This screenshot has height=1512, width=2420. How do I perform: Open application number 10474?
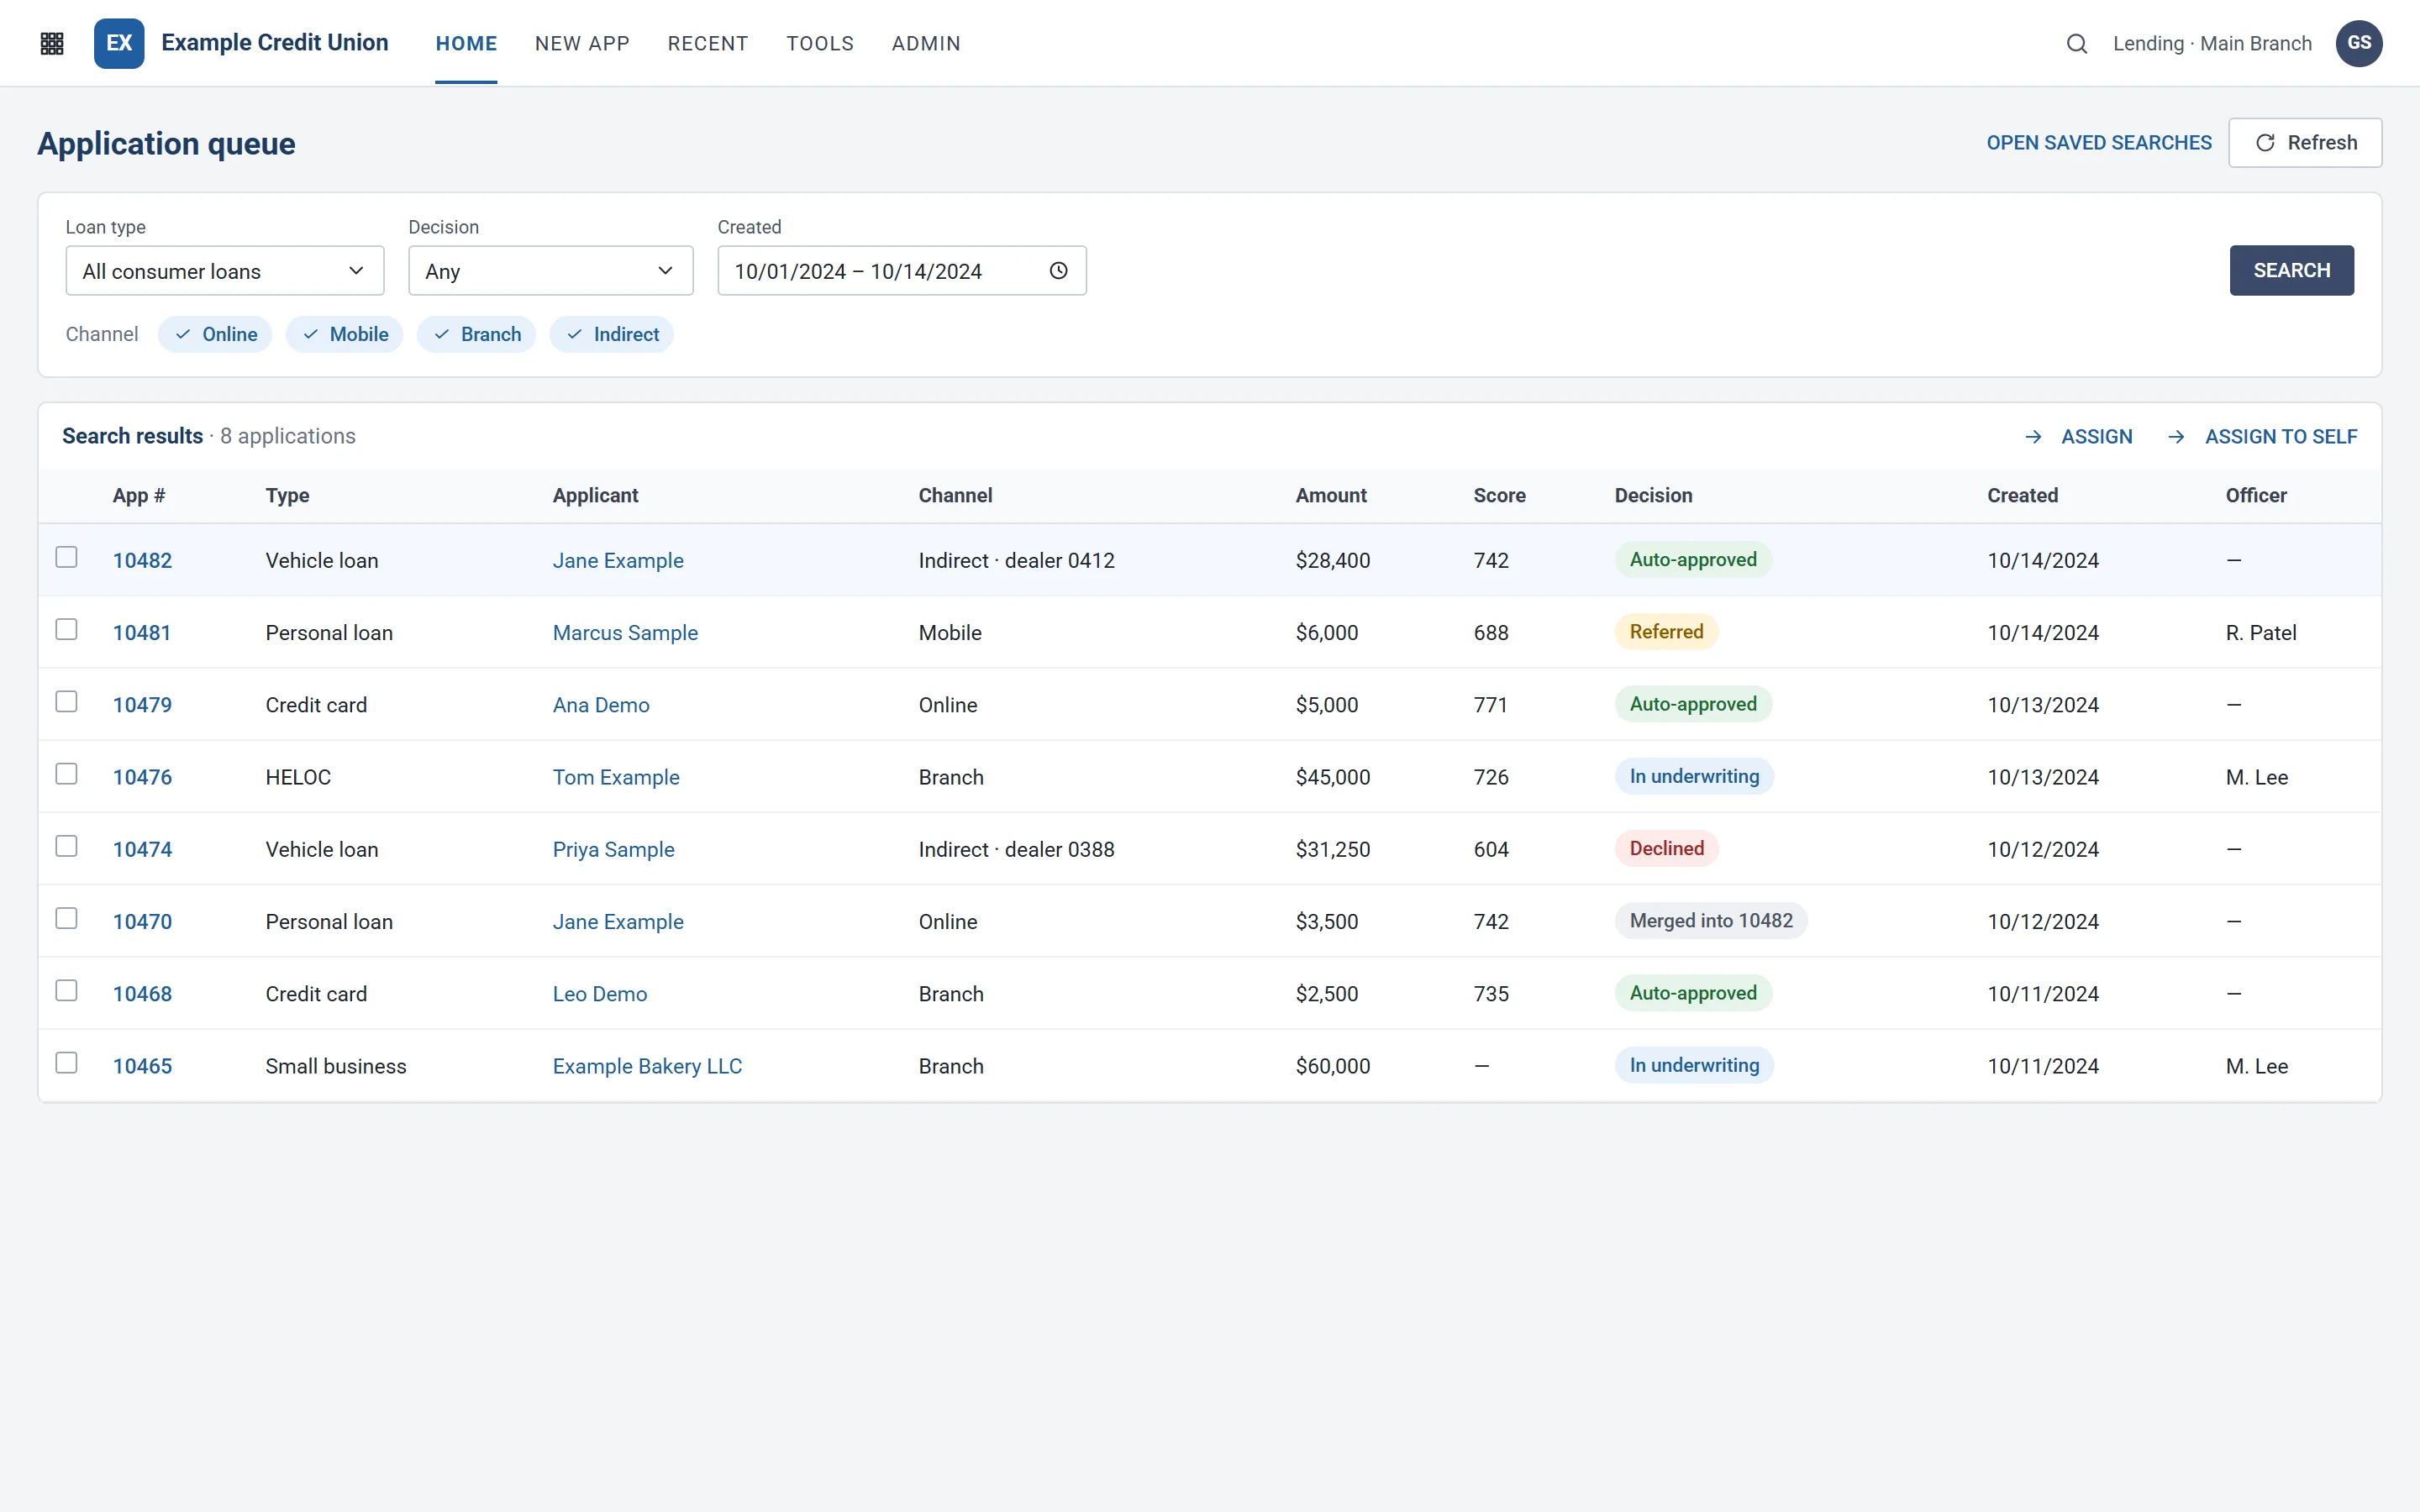[142, 849]
